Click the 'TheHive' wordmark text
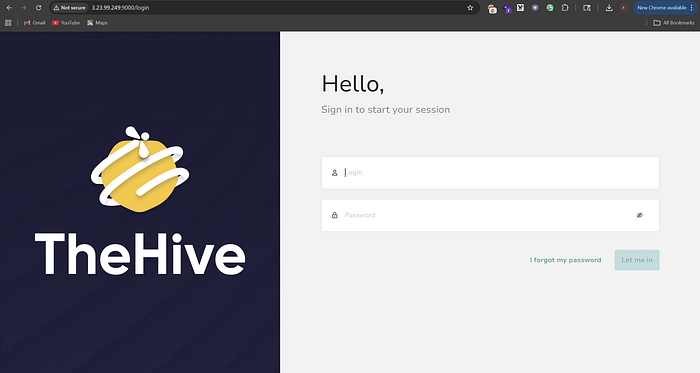This screenshot has width=700, height=373. coord(140,254)
